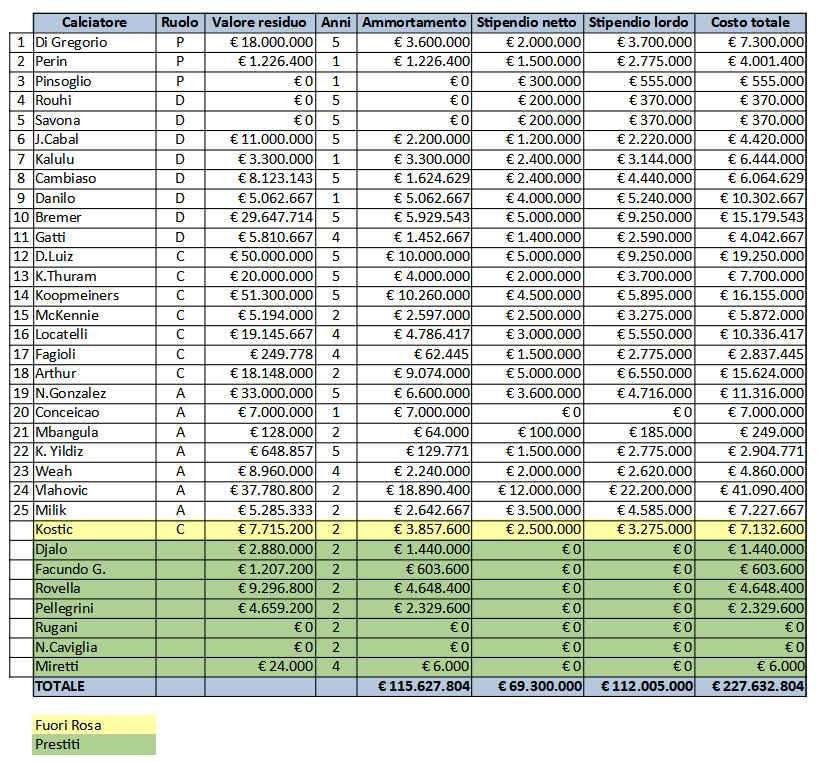Click the Anni column header
This screenshot has height=762, width=817.
pos(336,22)
